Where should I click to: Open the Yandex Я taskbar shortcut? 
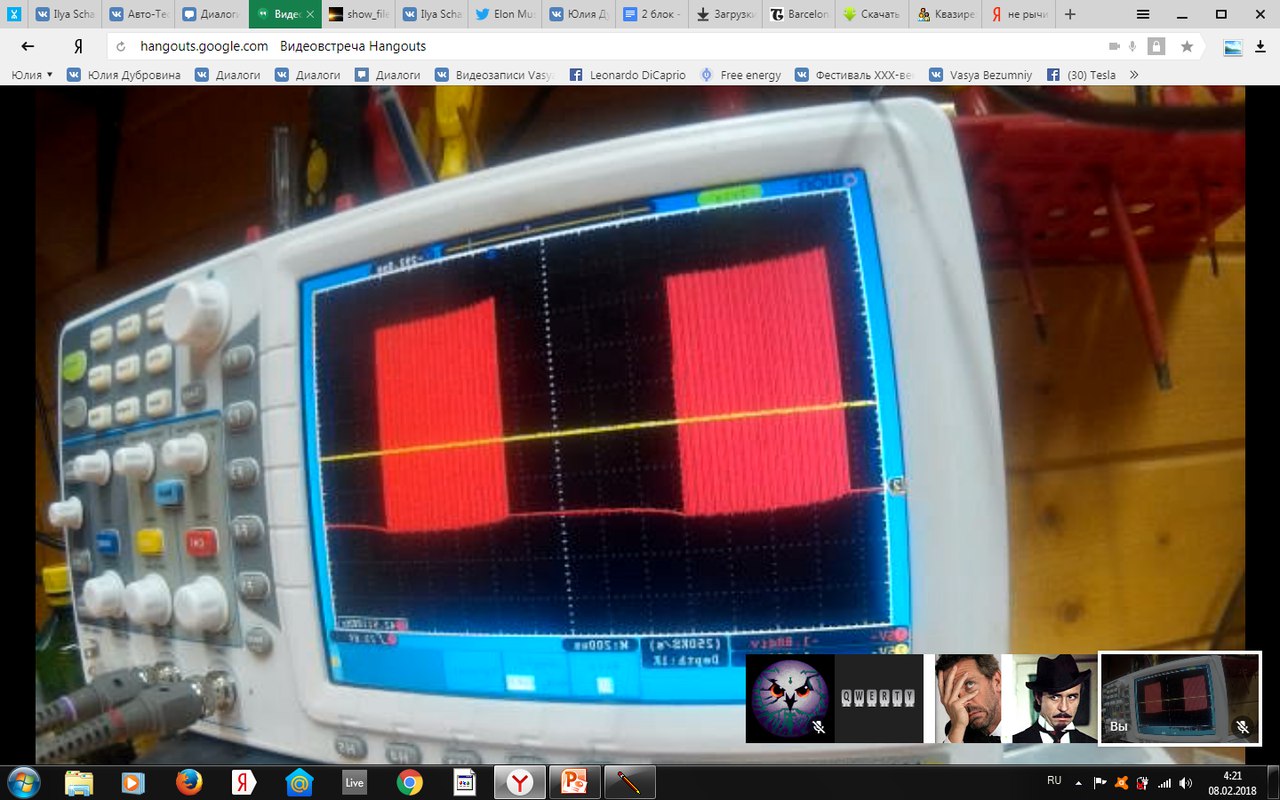(x=244, y=781)
